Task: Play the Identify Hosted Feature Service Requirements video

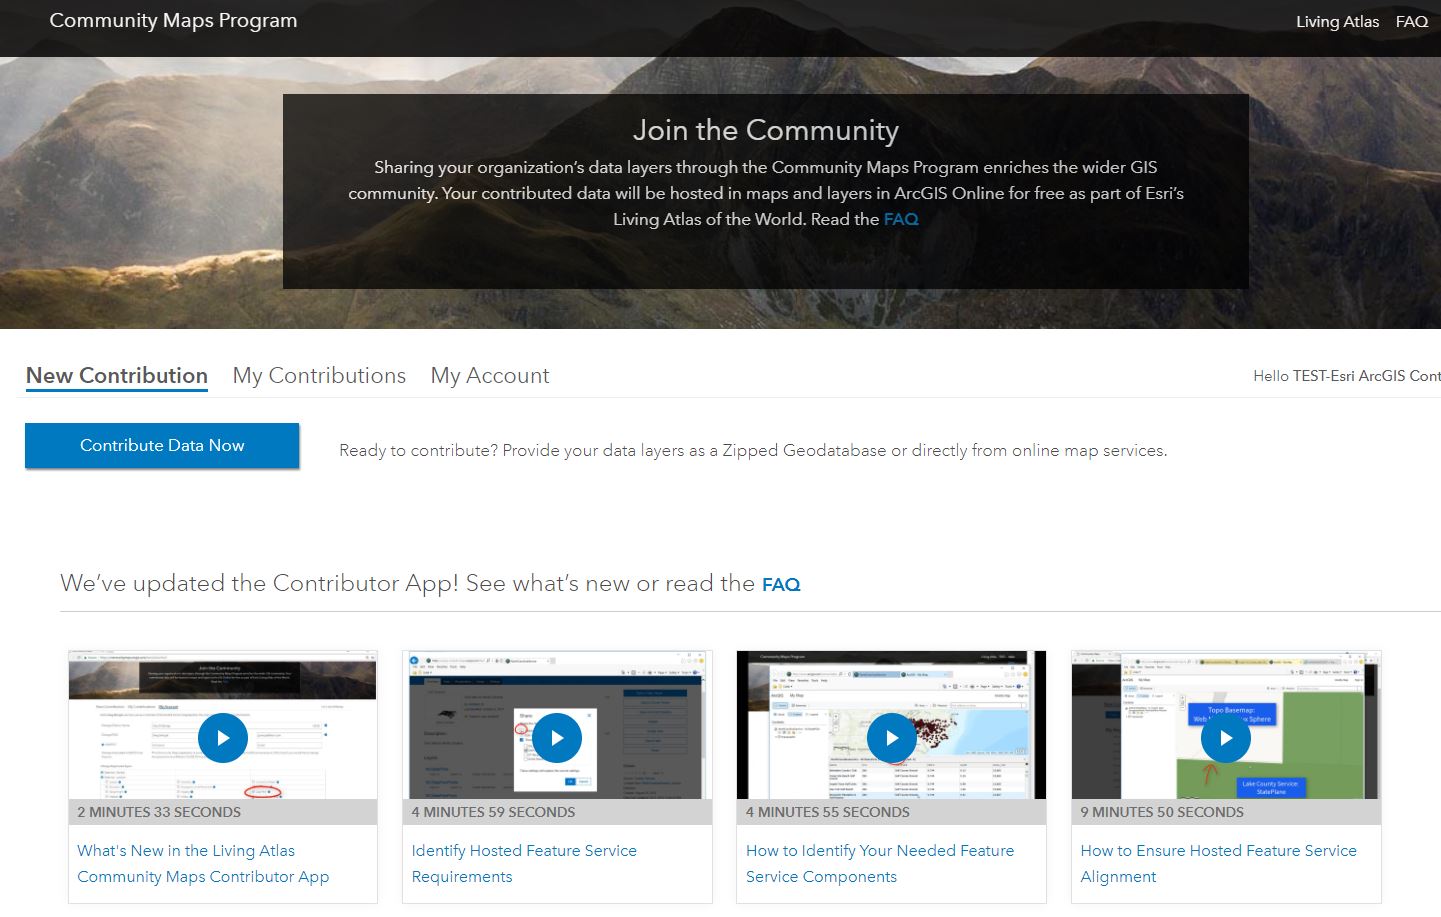Action: click(557, 738)
